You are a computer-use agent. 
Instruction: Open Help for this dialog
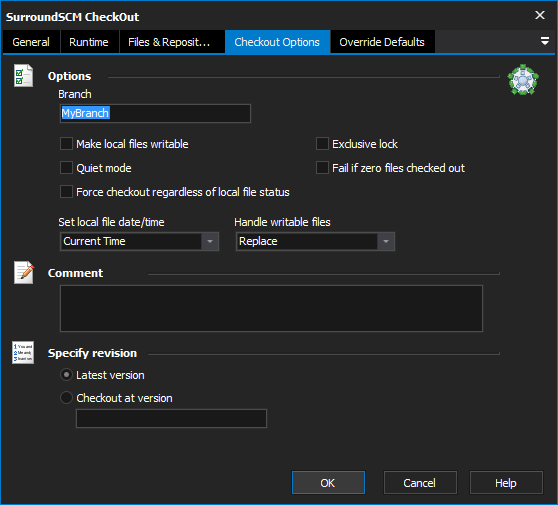[506, 483]
